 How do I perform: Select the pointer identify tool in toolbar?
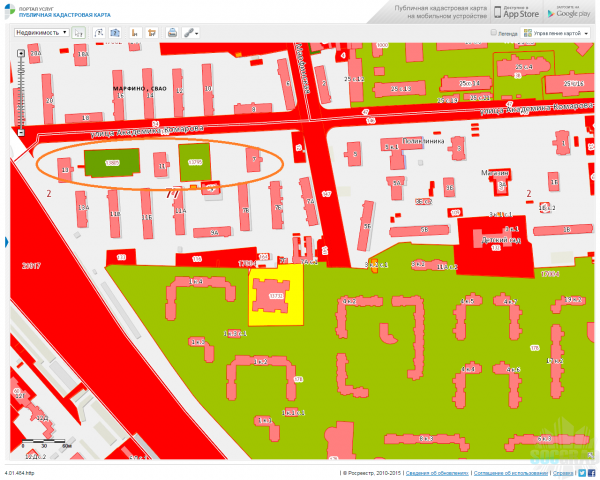[78, 33]
